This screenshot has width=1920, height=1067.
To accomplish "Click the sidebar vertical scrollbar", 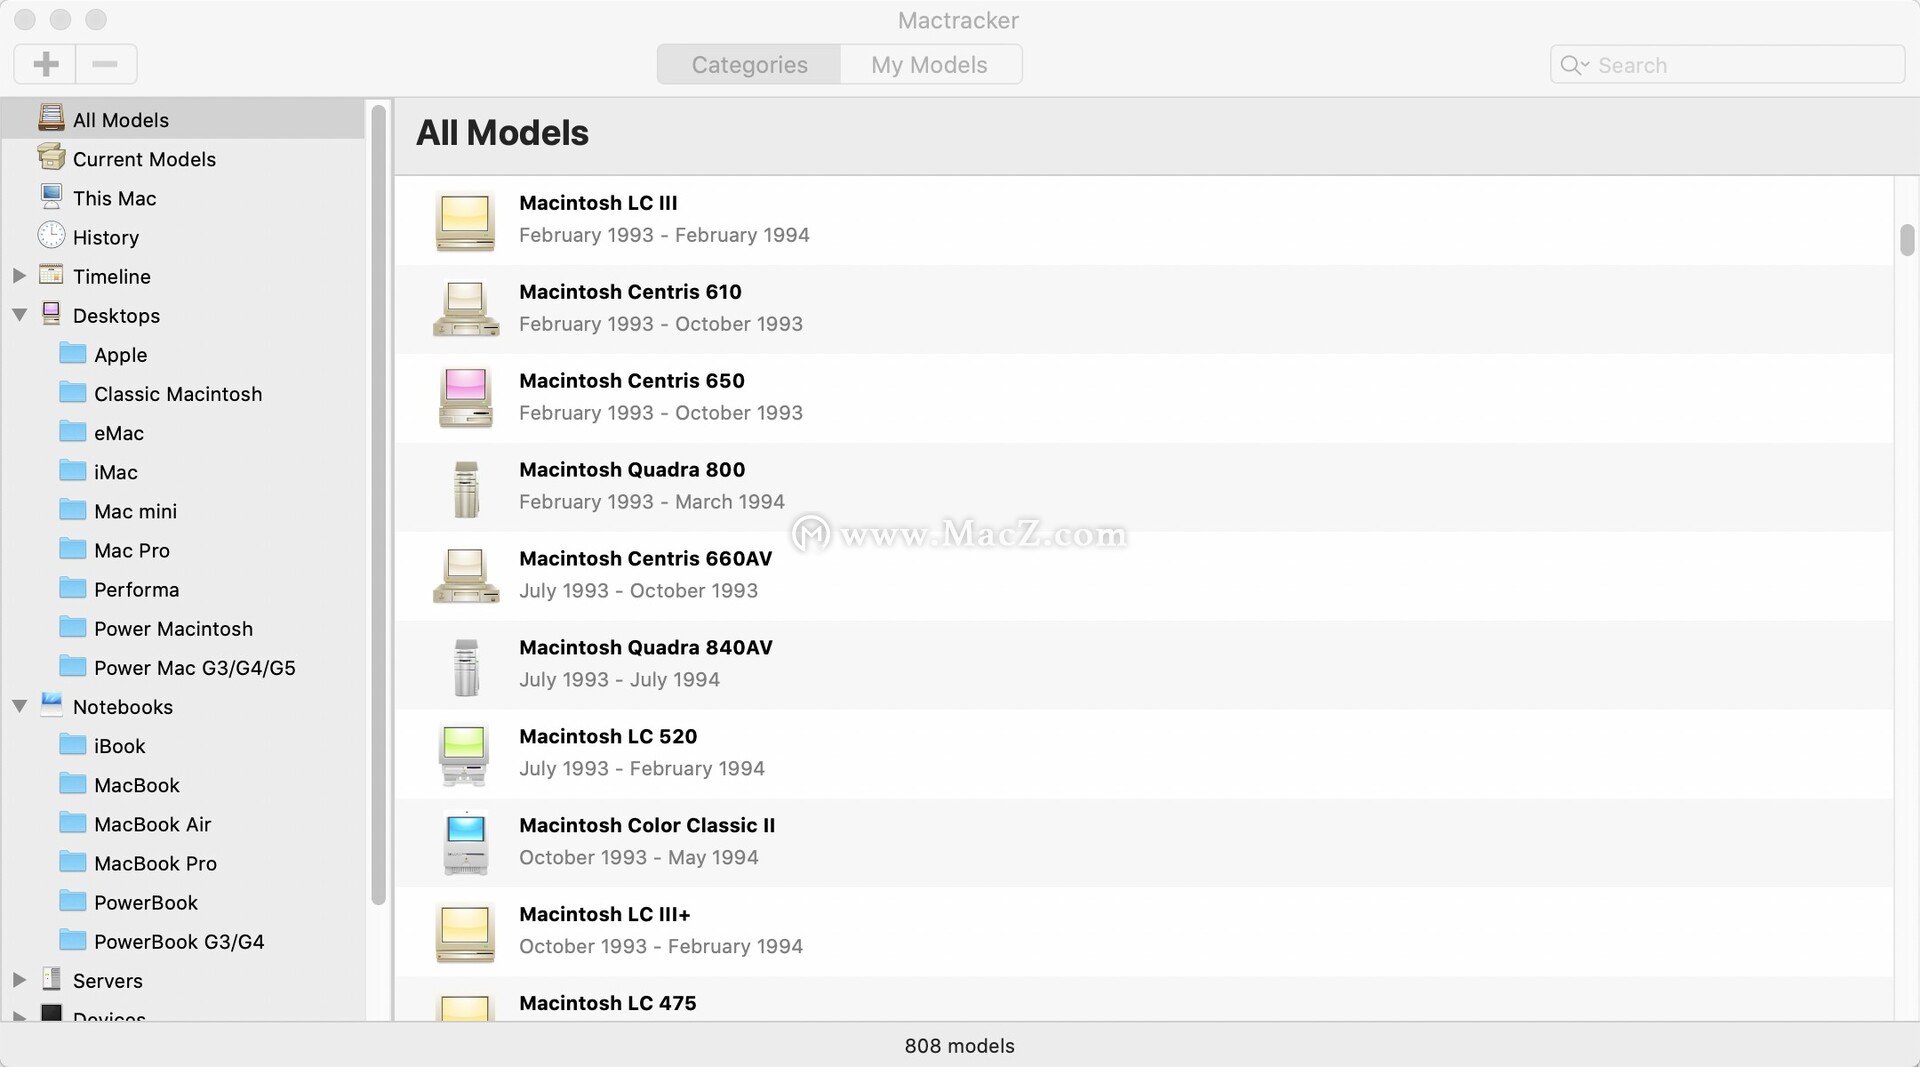I will [x=378, y=504].
